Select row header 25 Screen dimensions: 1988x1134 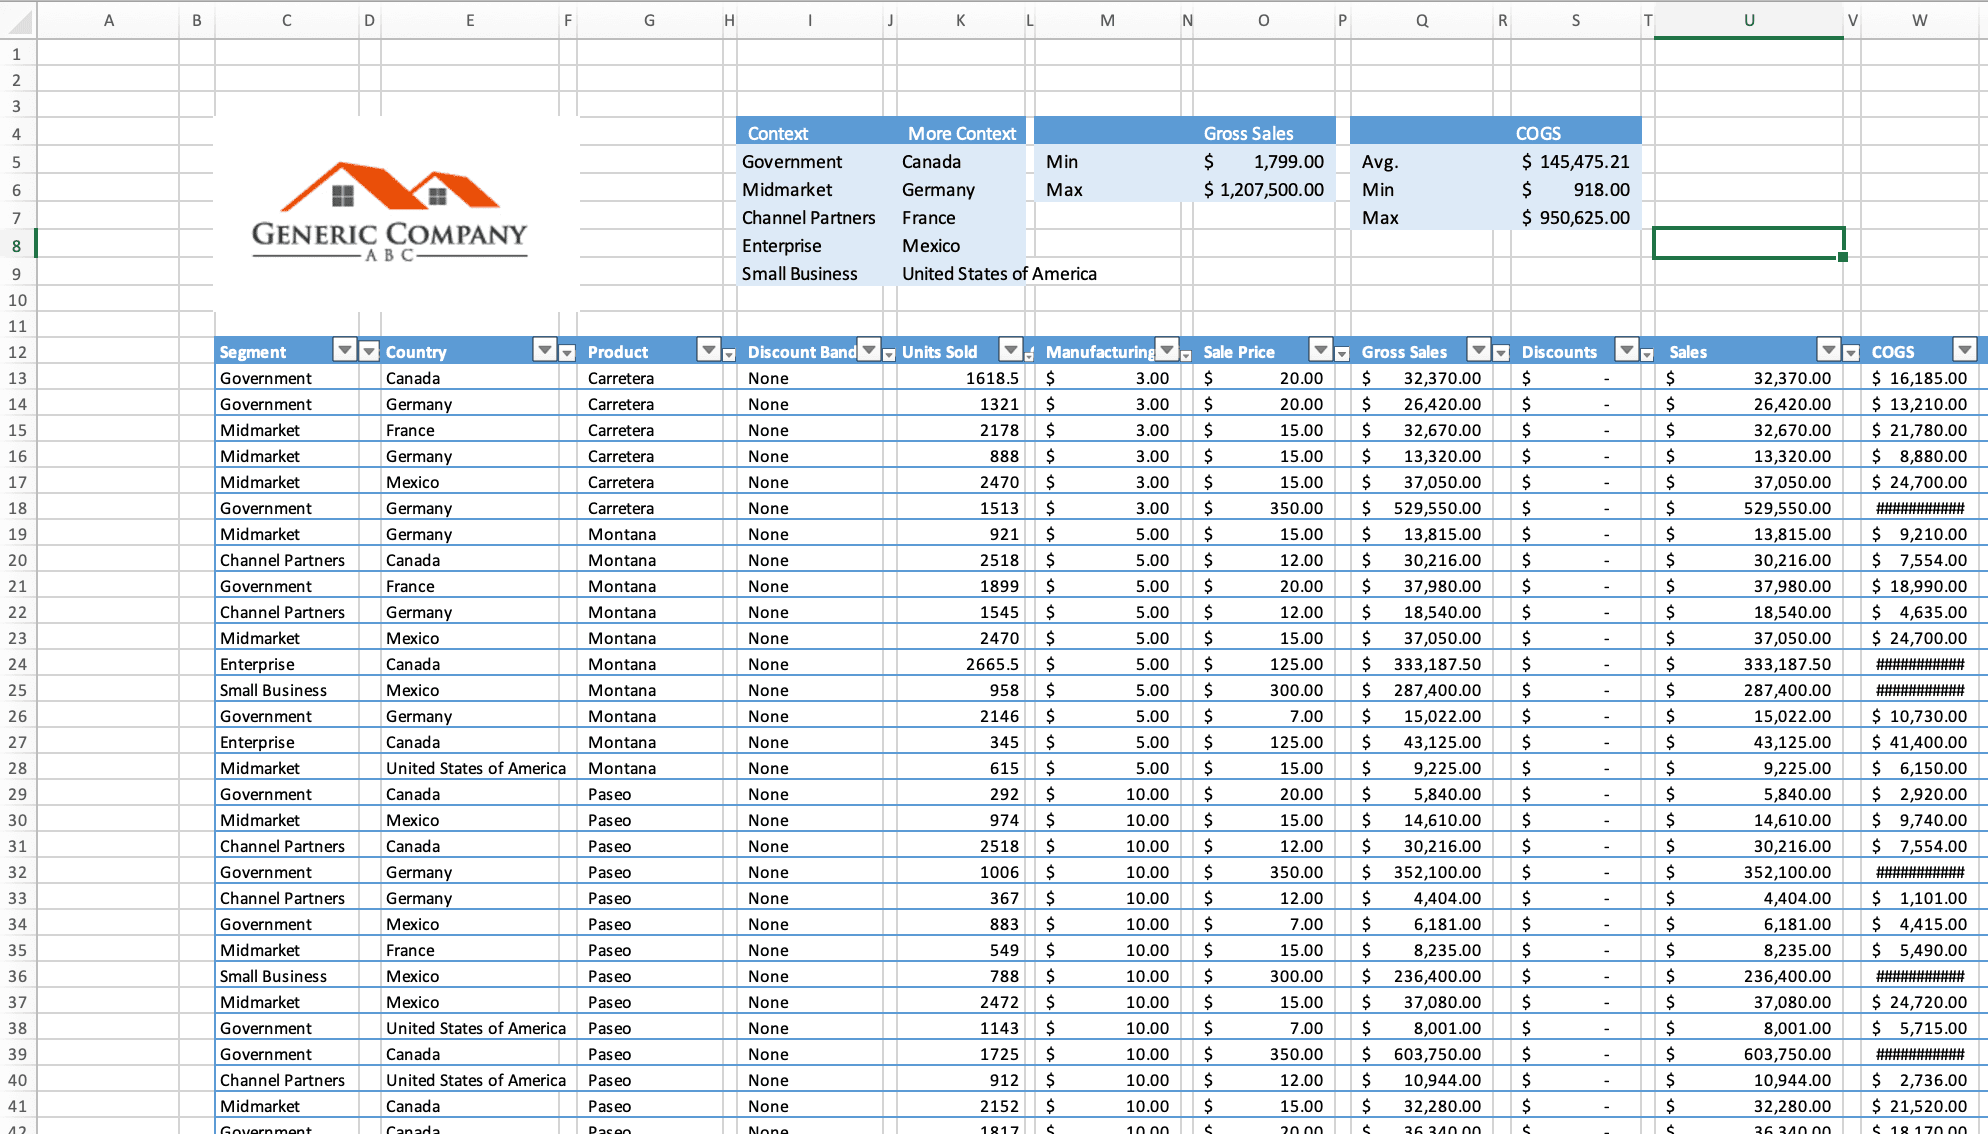[x=17, y=689]
